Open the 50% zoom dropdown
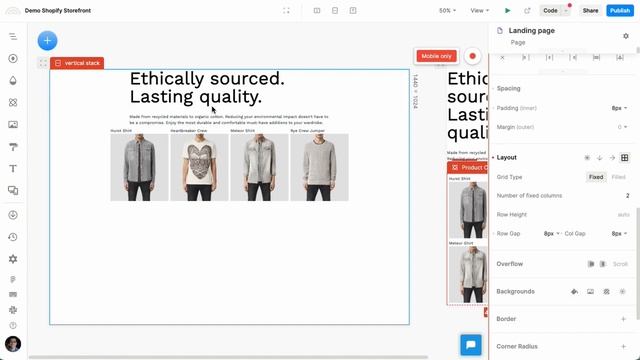The width and height of the screenshot is (640, 360). 447,11
